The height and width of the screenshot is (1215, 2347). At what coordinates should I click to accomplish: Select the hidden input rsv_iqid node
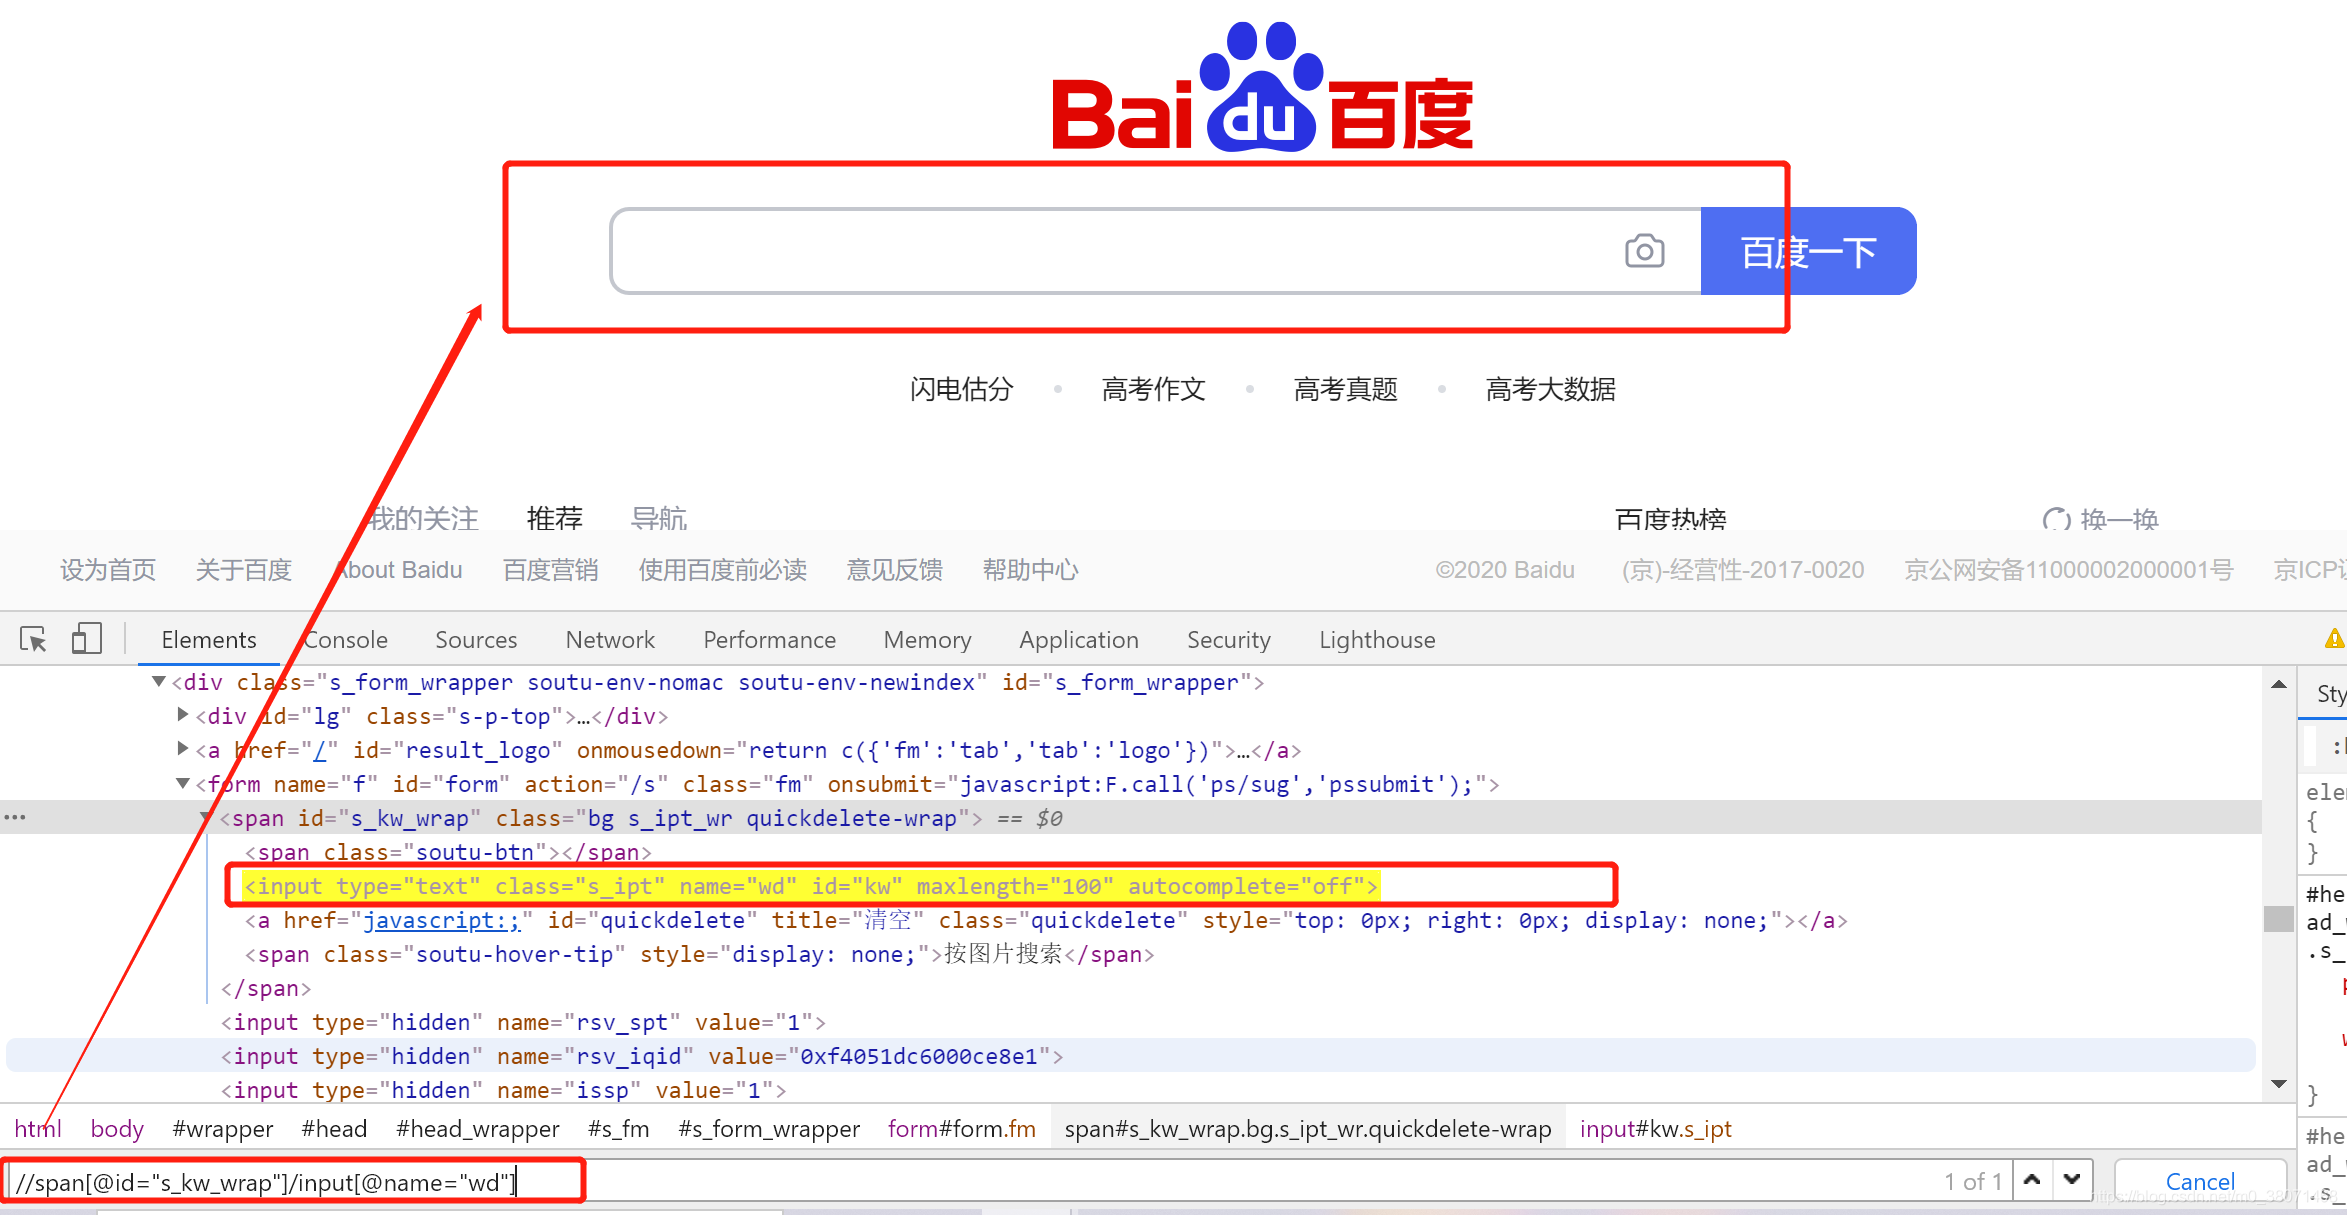tap(641, 1056)
